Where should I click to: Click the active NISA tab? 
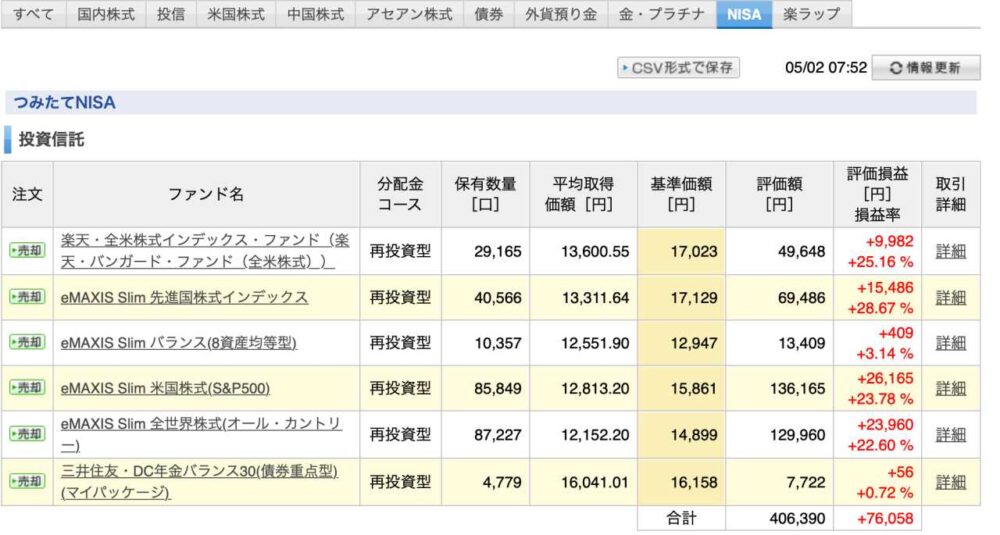point(744,14)
